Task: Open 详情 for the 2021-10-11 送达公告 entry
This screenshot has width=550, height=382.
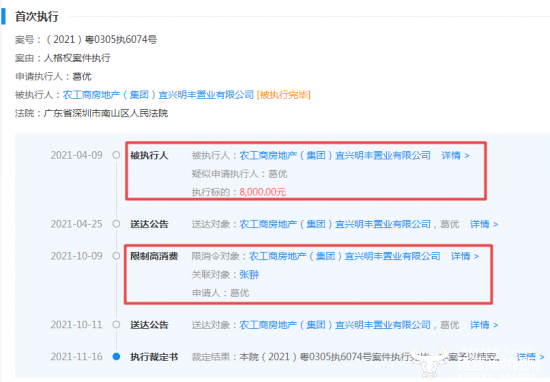Action: click(x=484, y=325)
